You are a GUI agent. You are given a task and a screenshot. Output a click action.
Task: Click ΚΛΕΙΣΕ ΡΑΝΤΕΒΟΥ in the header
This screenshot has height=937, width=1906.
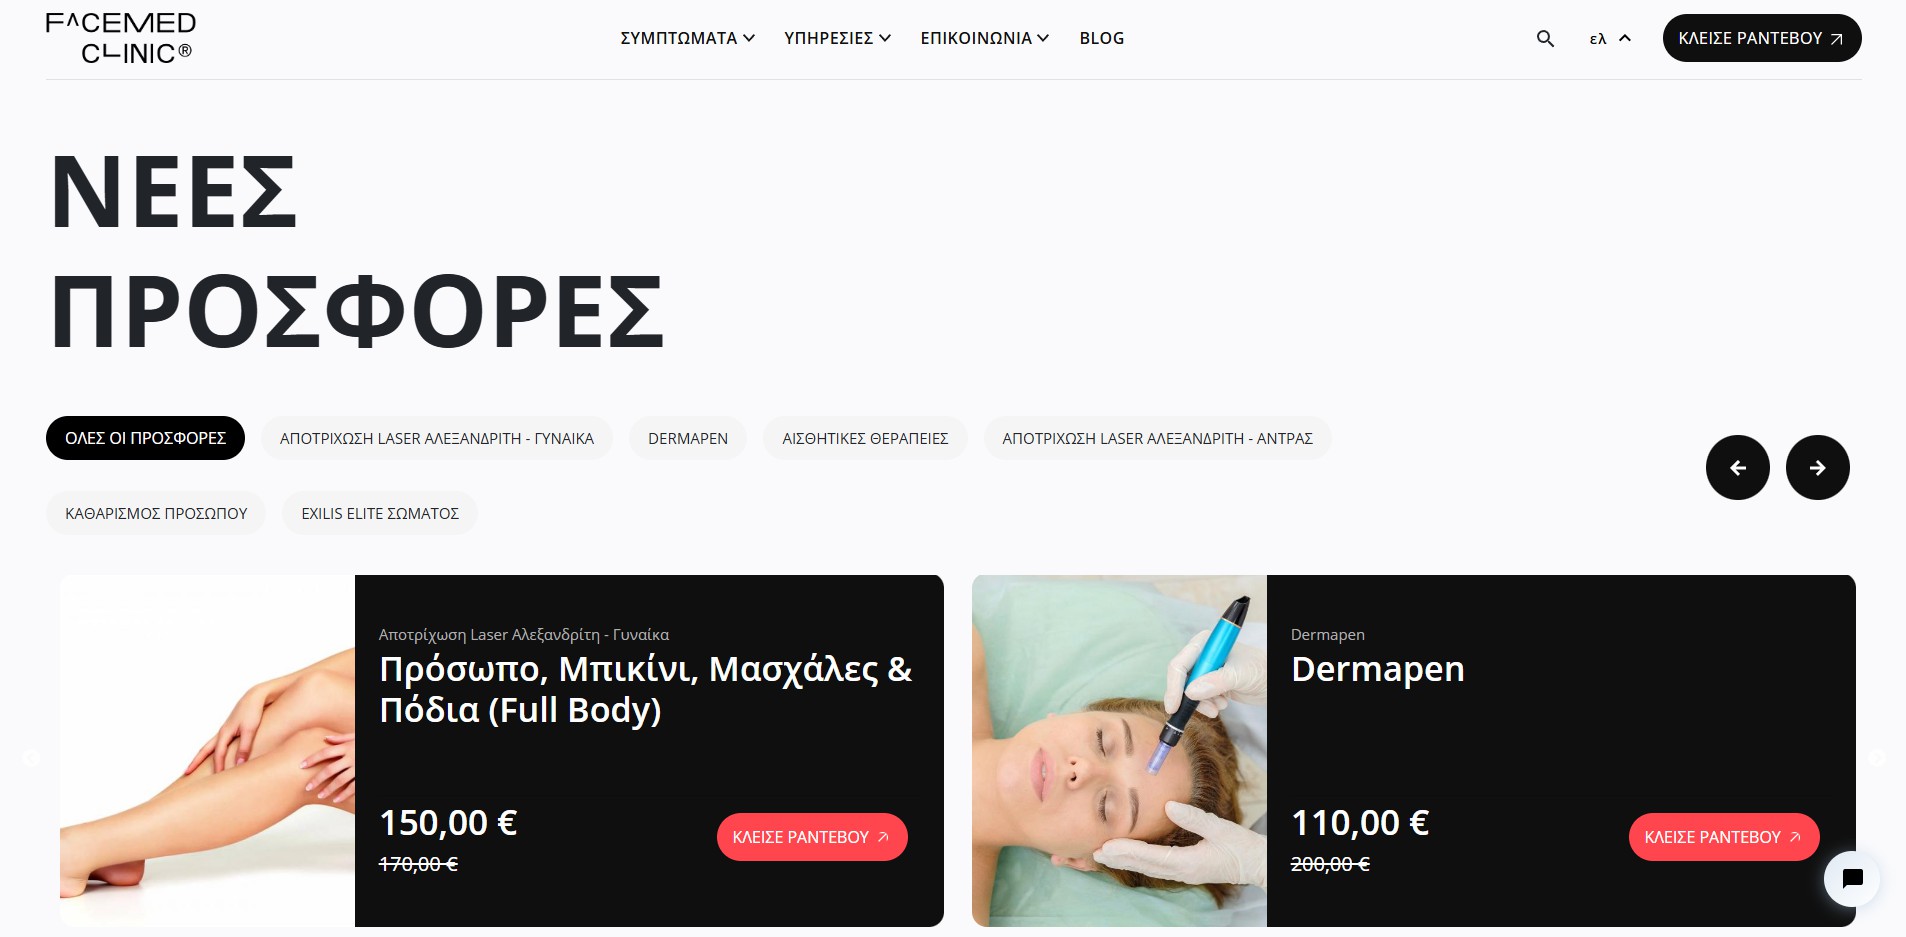pyautogui.click(x=1761, y=38)
